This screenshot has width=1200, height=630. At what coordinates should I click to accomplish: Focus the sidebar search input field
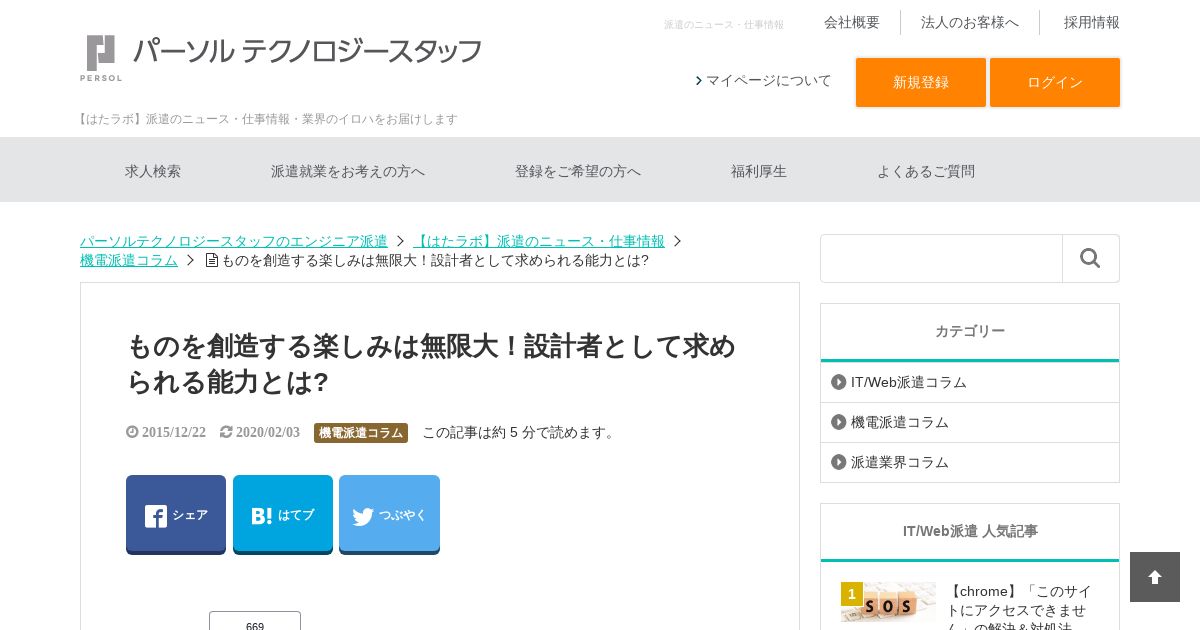(x=941, y=259)
